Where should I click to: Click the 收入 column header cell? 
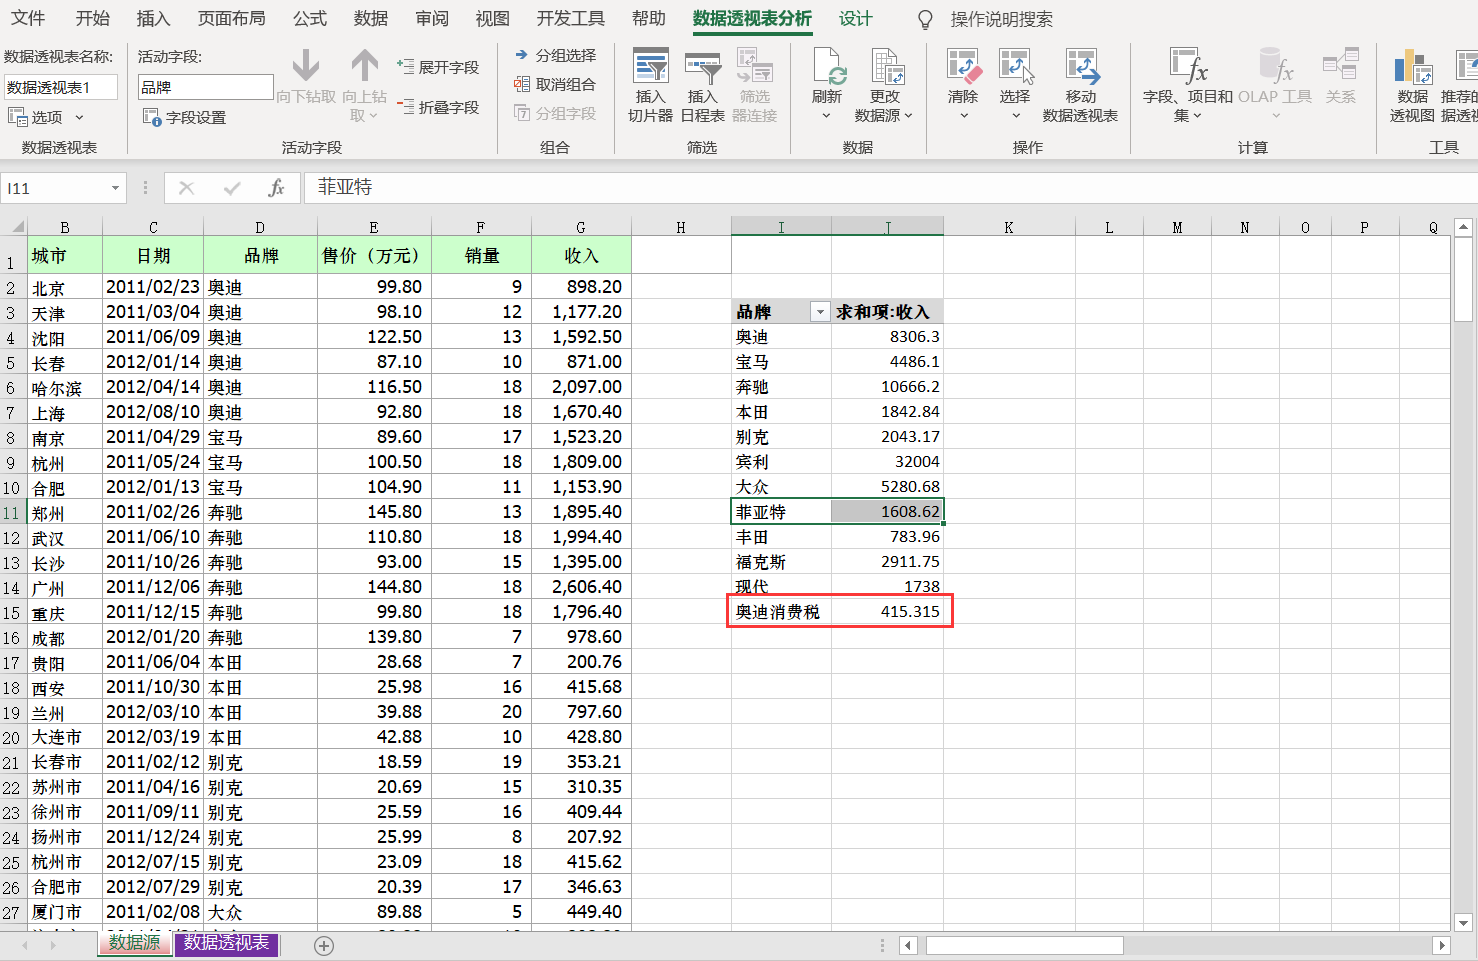tap(581, 255)
